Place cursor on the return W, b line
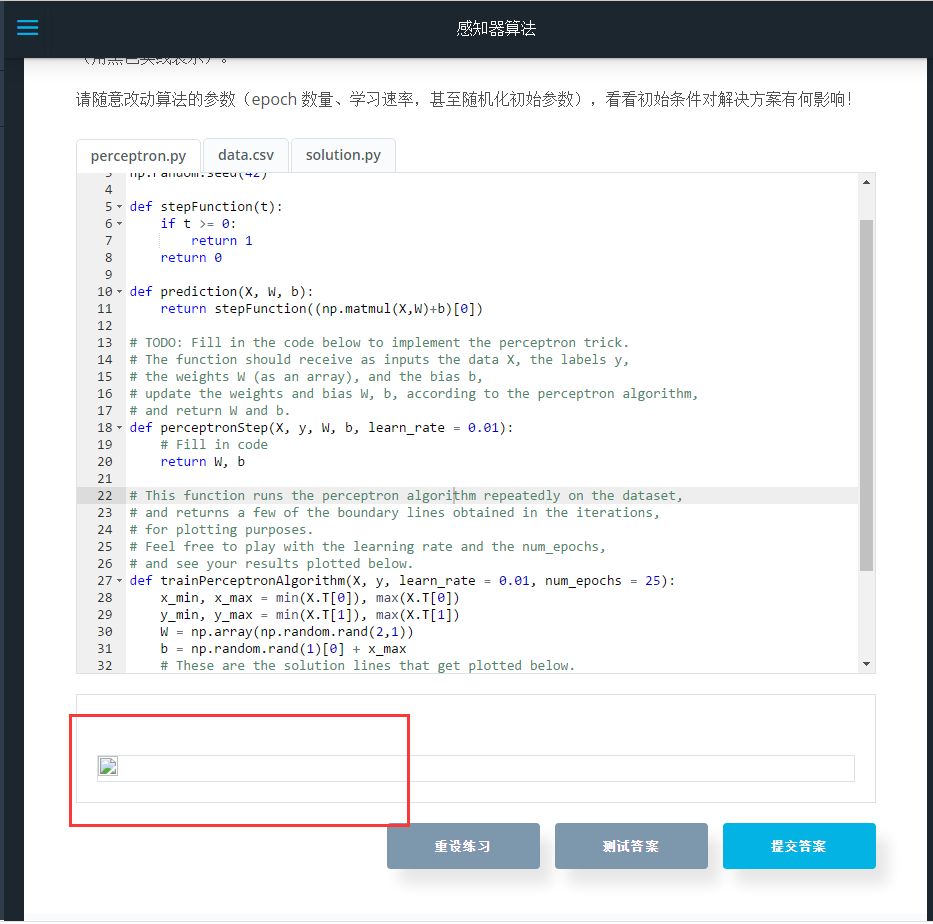933x924 pixels. pos(200,461)
